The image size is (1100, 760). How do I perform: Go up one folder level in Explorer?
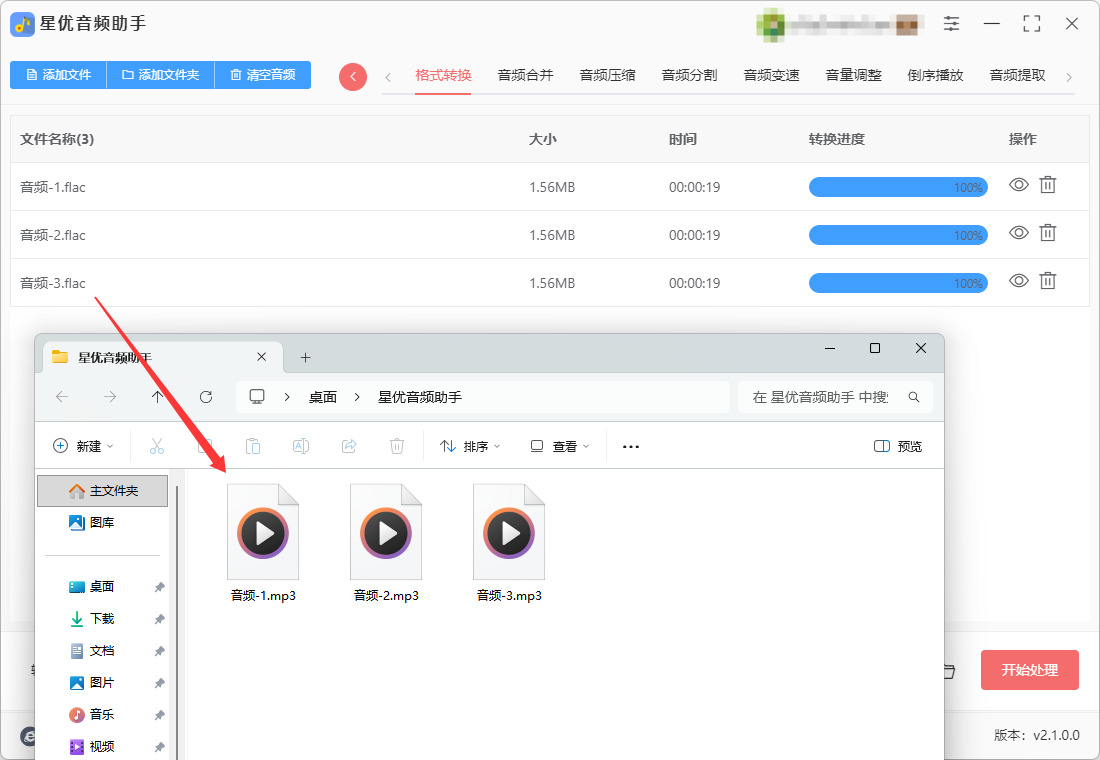point(157,397)
